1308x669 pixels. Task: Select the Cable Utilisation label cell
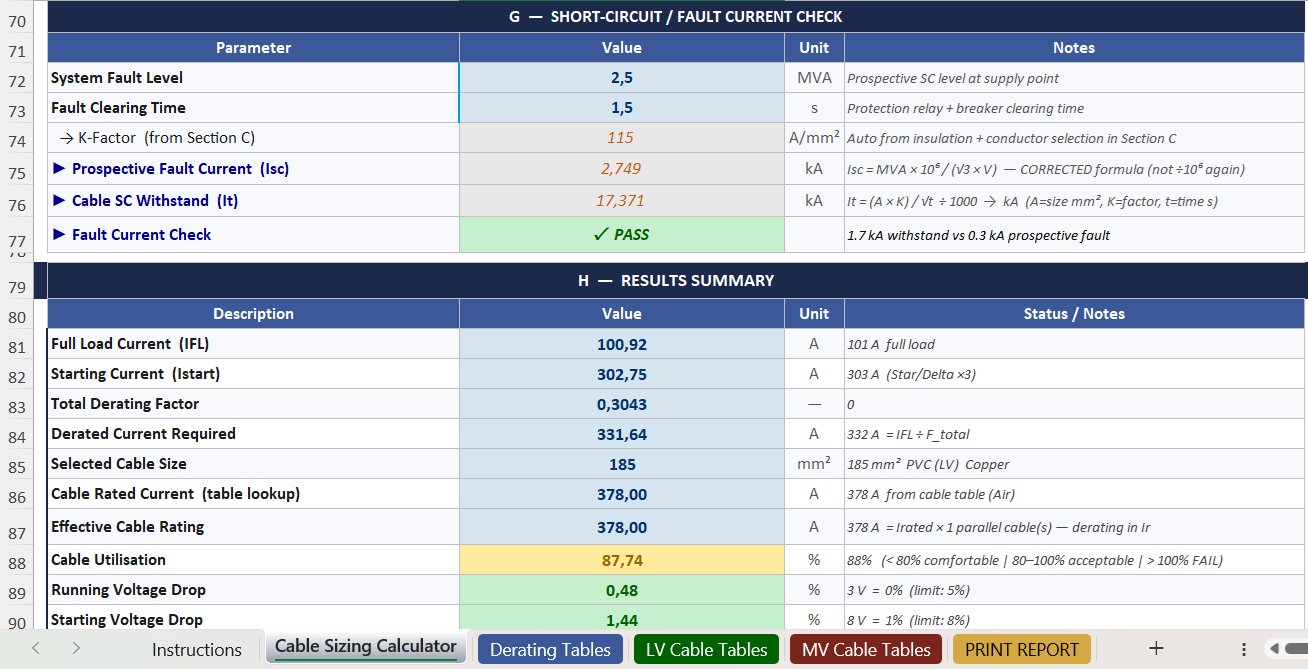(x=253, y=560)
